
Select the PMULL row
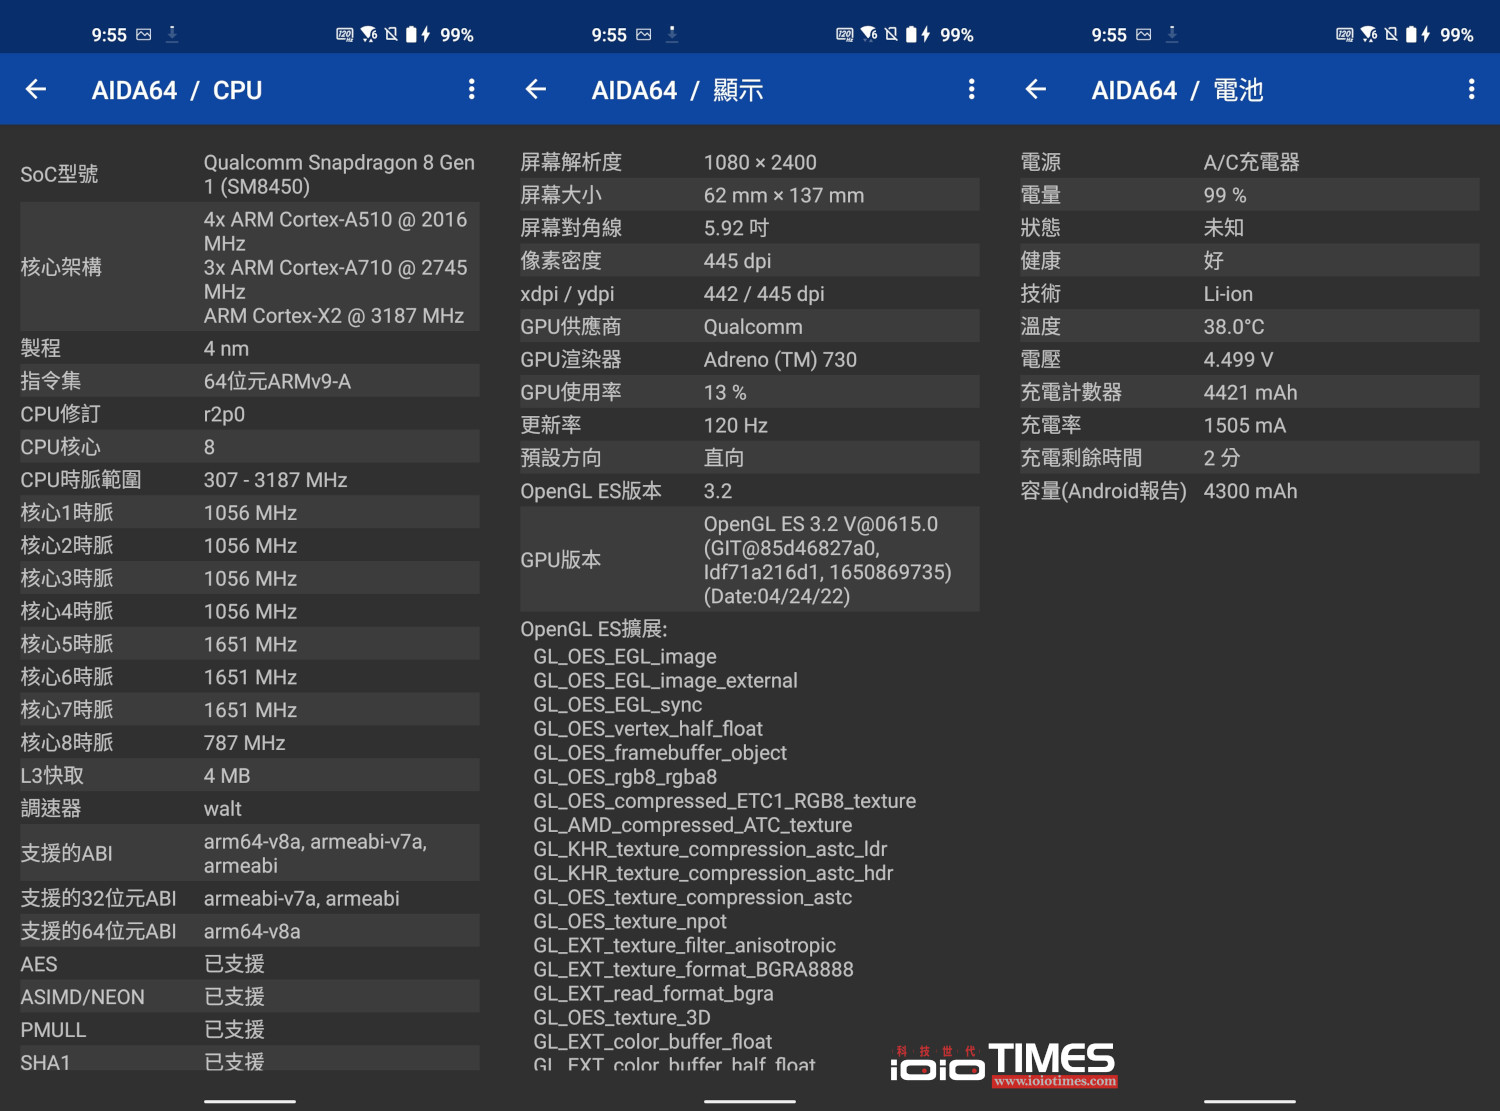point(250,1030)
